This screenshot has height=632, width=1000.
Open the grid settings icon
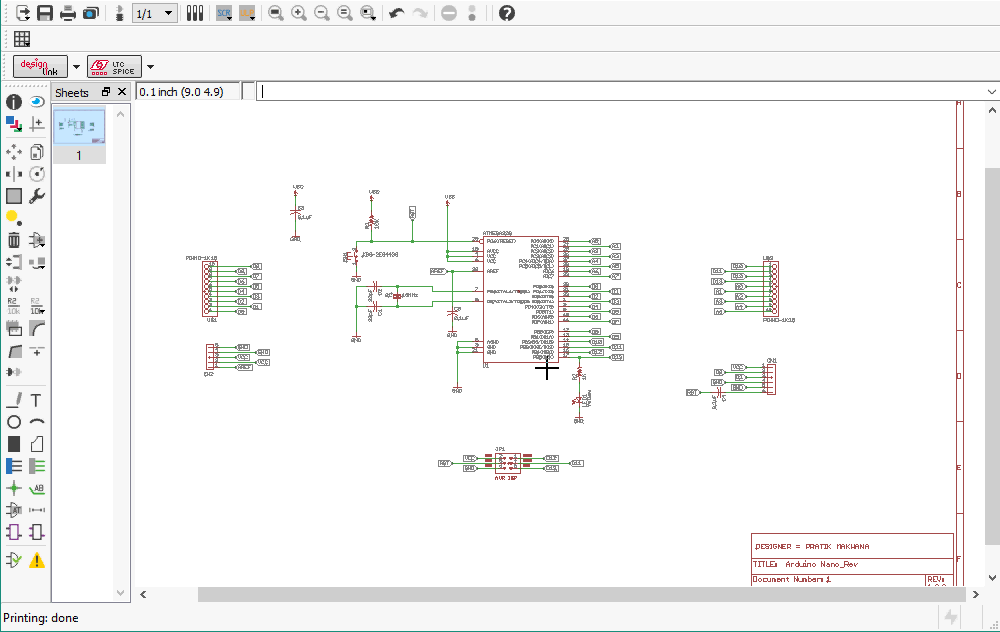tap(21, 38)
